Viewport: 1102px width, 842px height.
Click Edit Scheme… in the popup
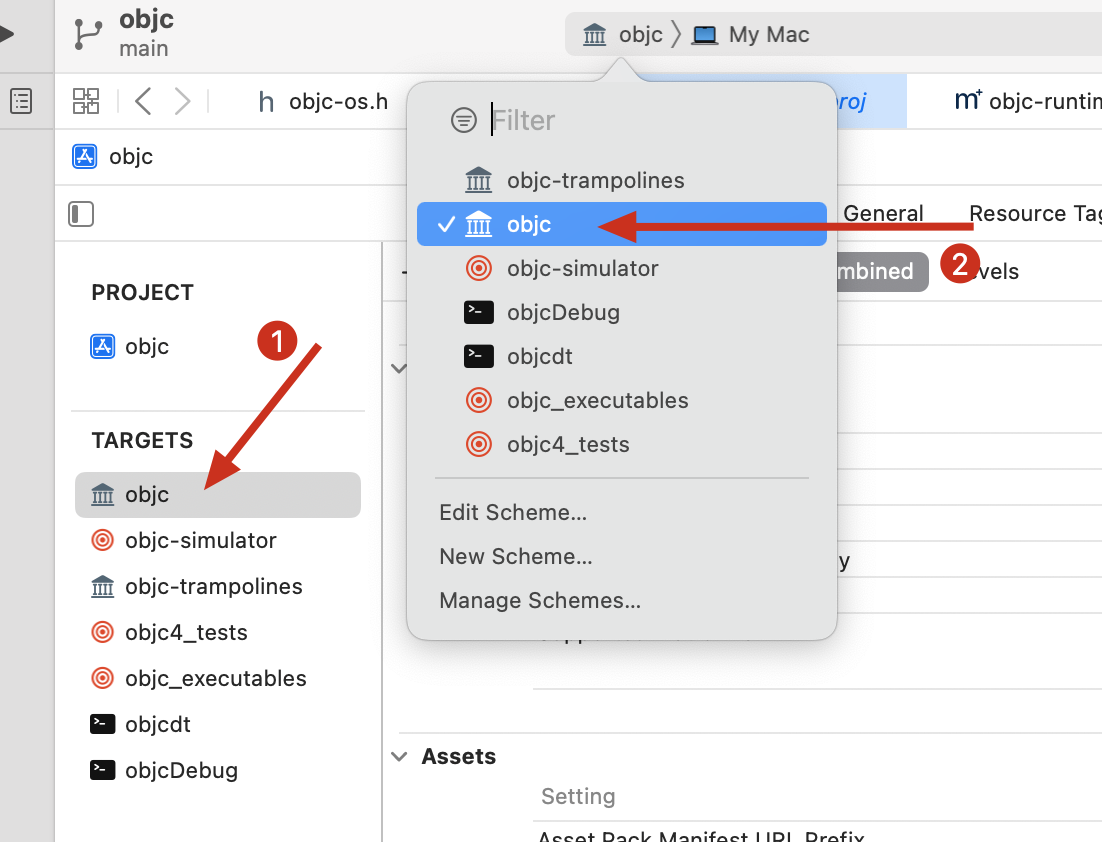click(513, 513)
